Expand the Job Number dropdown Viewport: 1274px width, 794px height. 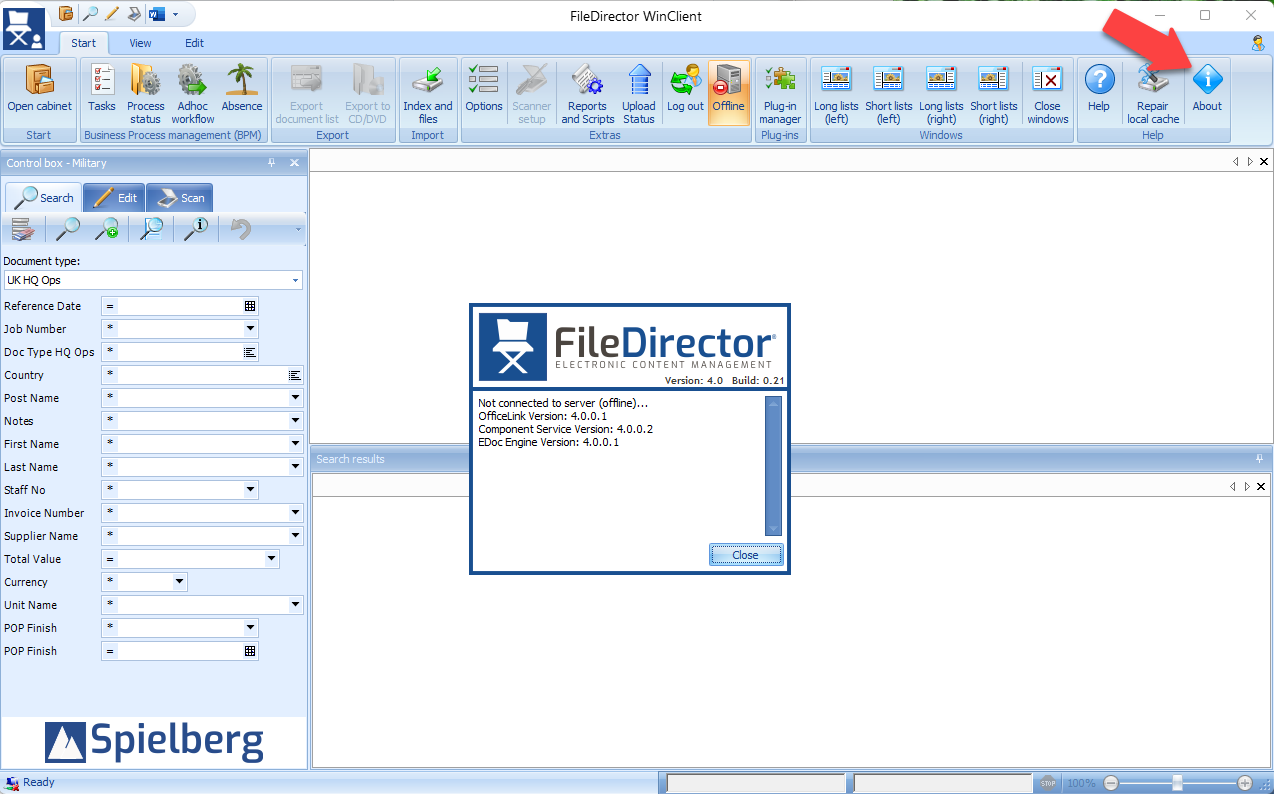click(x=250, y=329)
